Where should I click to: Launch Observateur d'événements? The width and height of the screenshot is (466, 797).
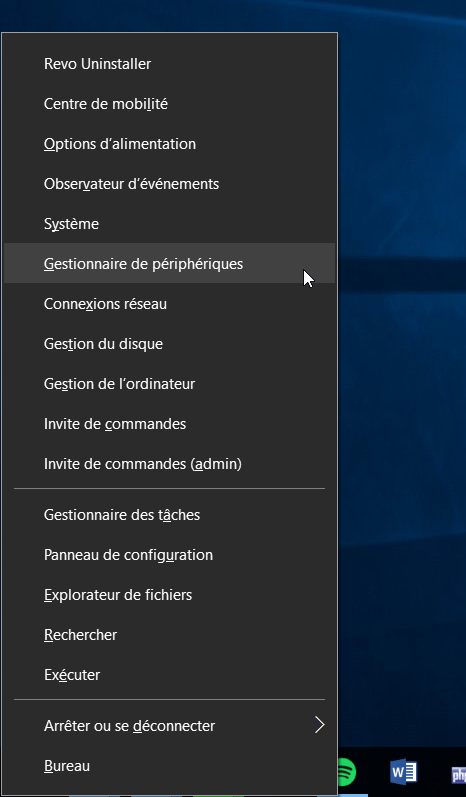coord(169,183)
